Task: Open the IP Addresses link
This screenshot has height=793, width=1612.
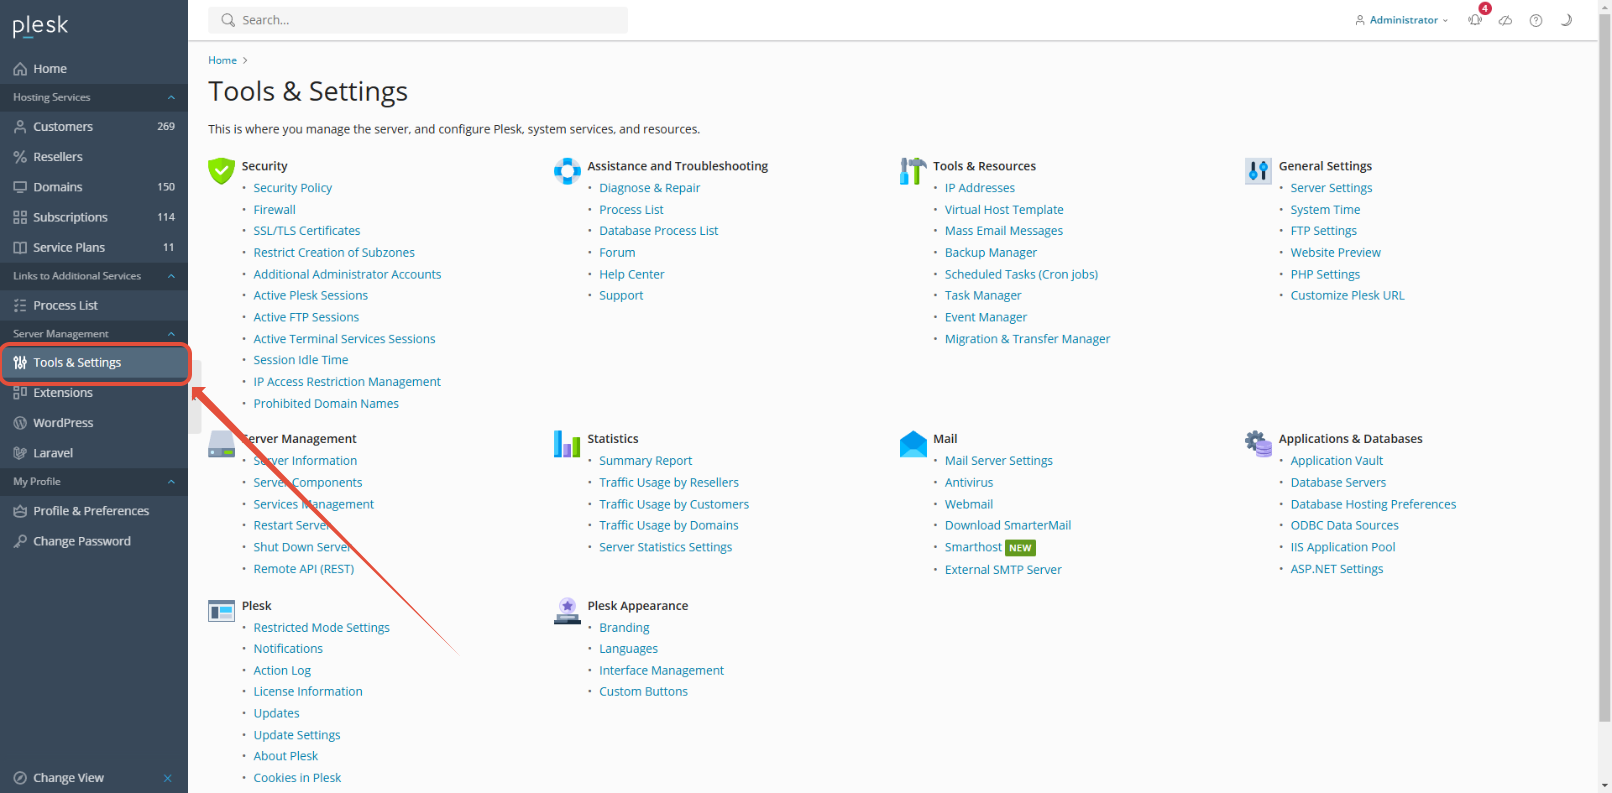Action: 979,188
